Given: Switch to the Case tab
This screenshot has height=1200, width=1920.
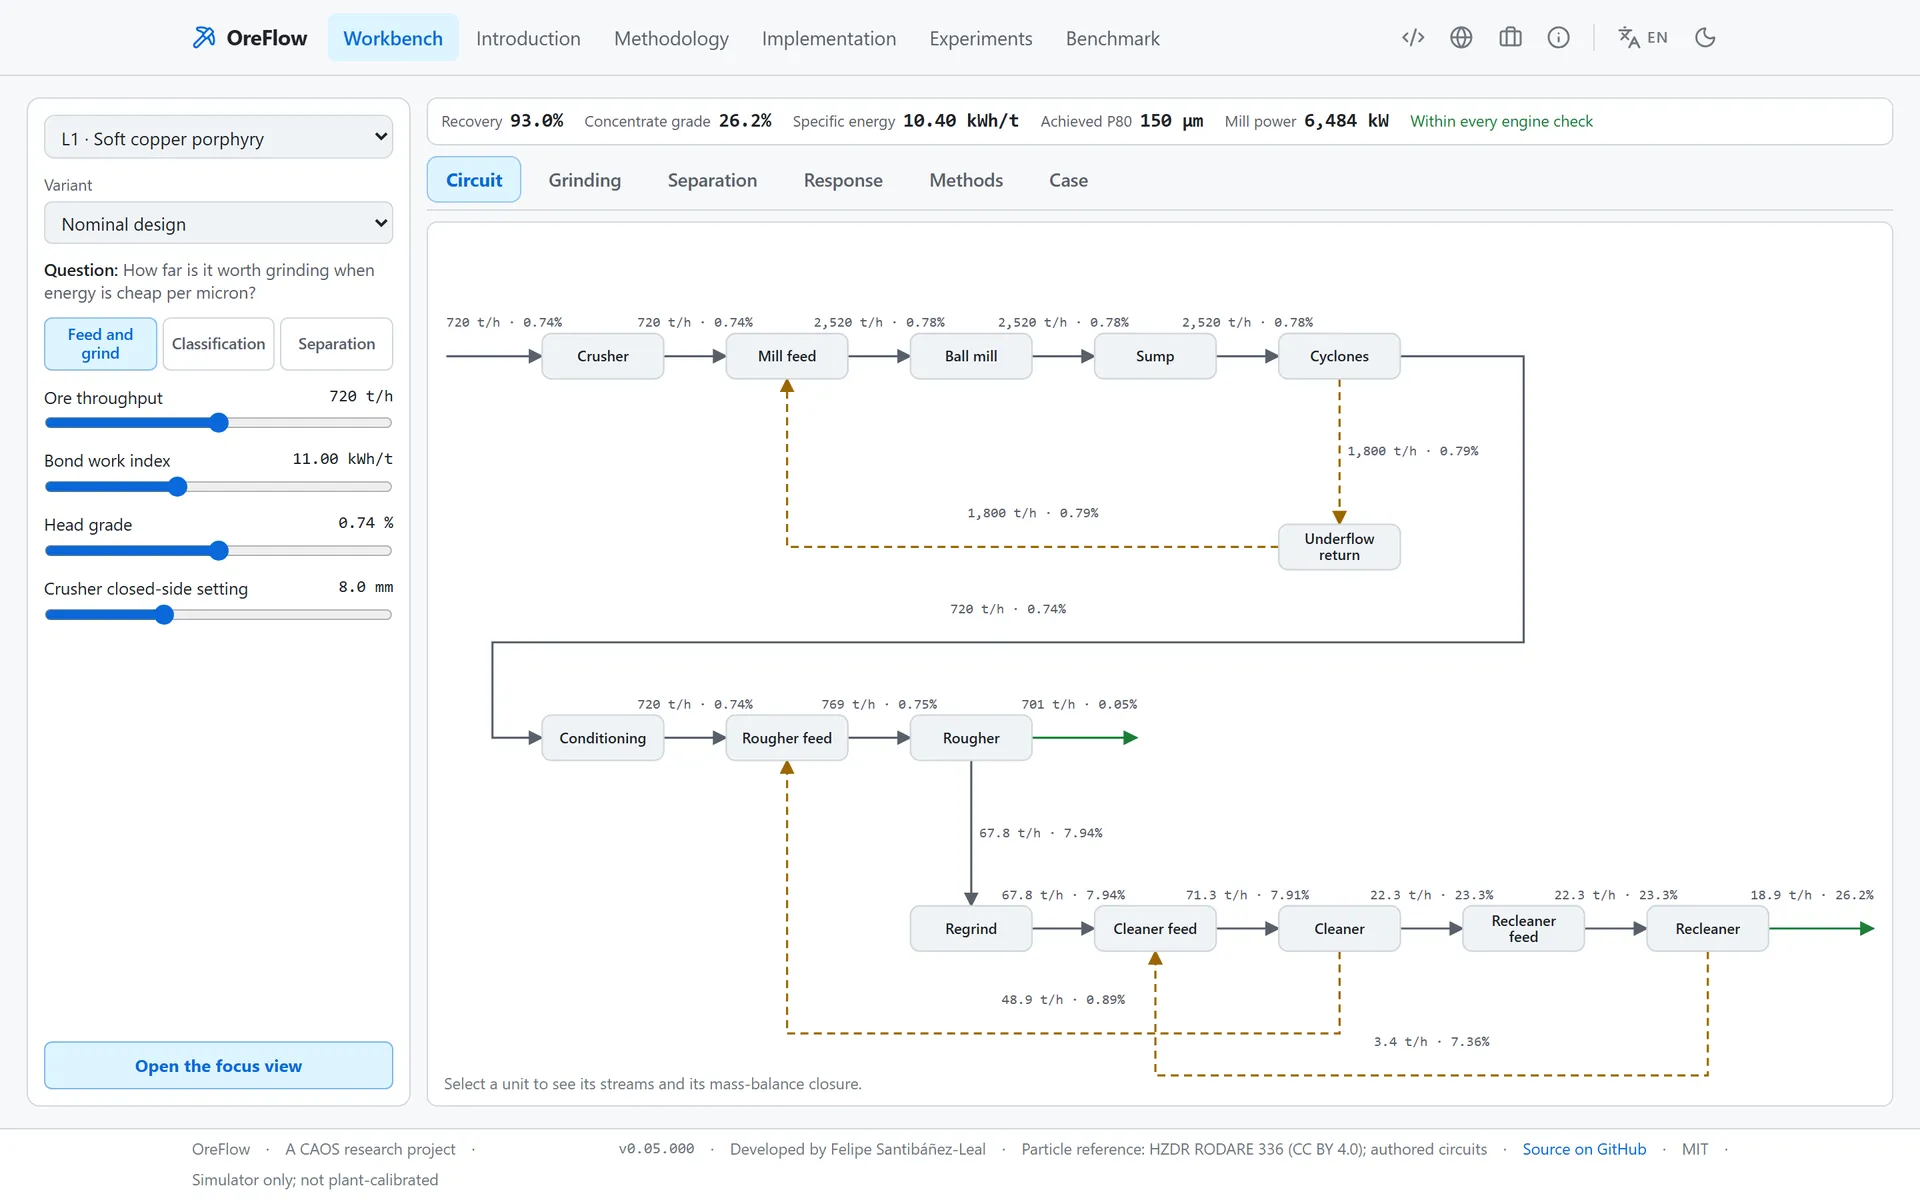Looking at the screenshot, I should pos(1068,180).
